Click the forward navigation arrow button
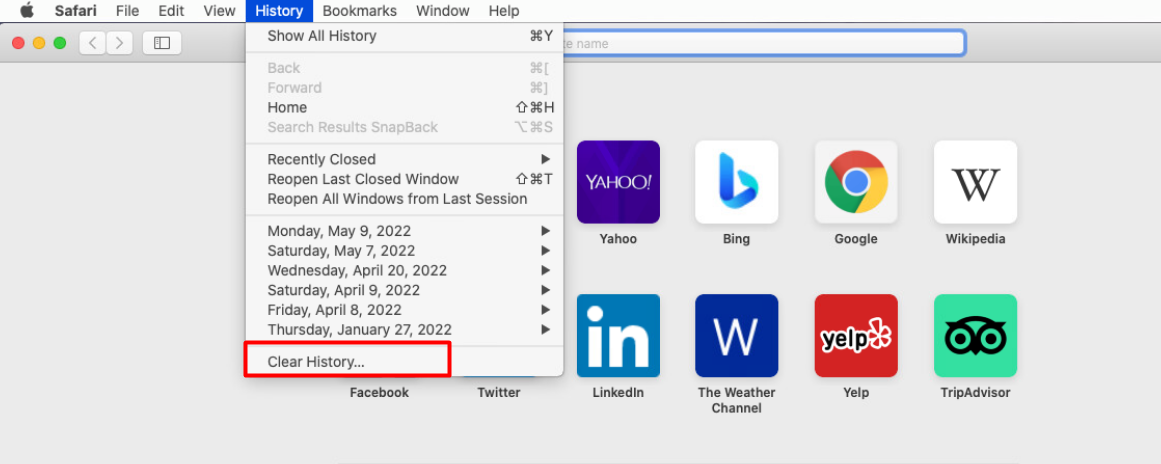The height and width of the screenshot is (464, 1161). [x=119, y=43]
